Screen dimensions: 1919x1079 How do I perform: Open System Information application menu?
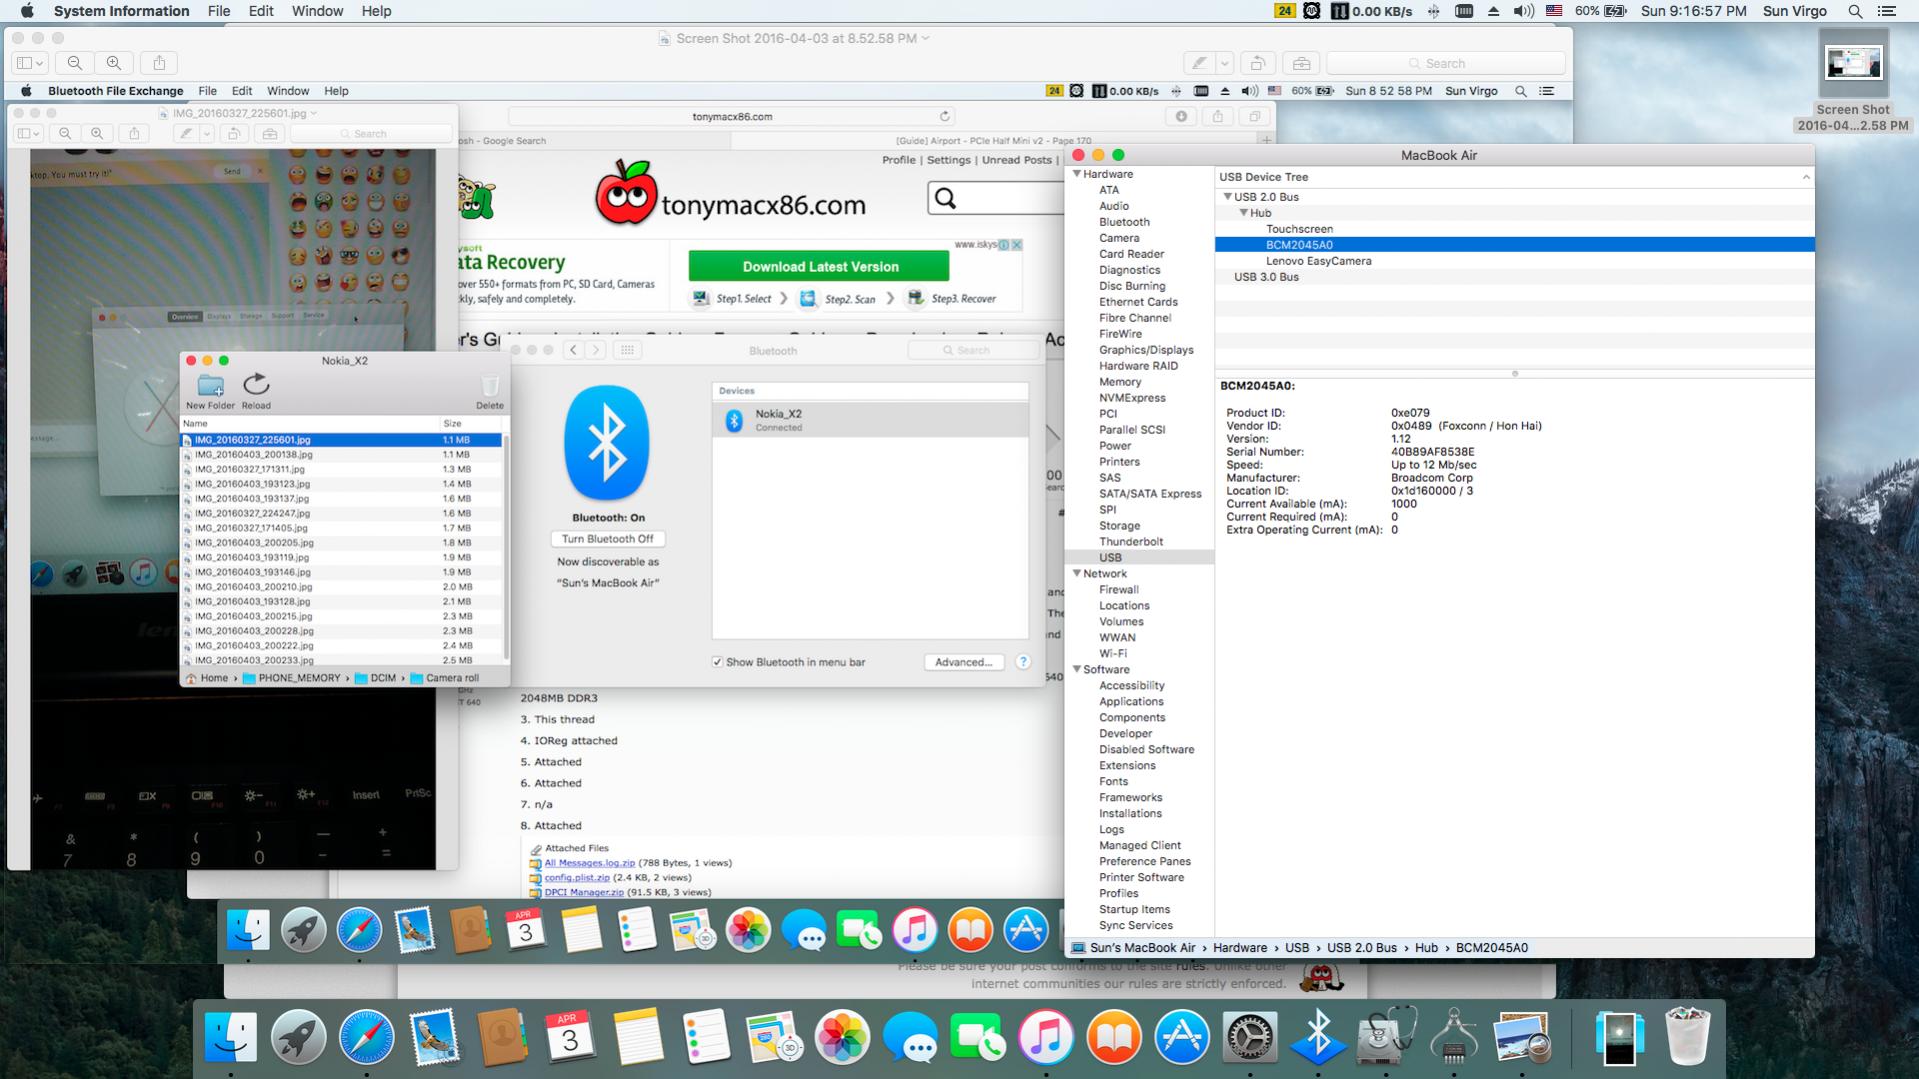pos(121,11)
